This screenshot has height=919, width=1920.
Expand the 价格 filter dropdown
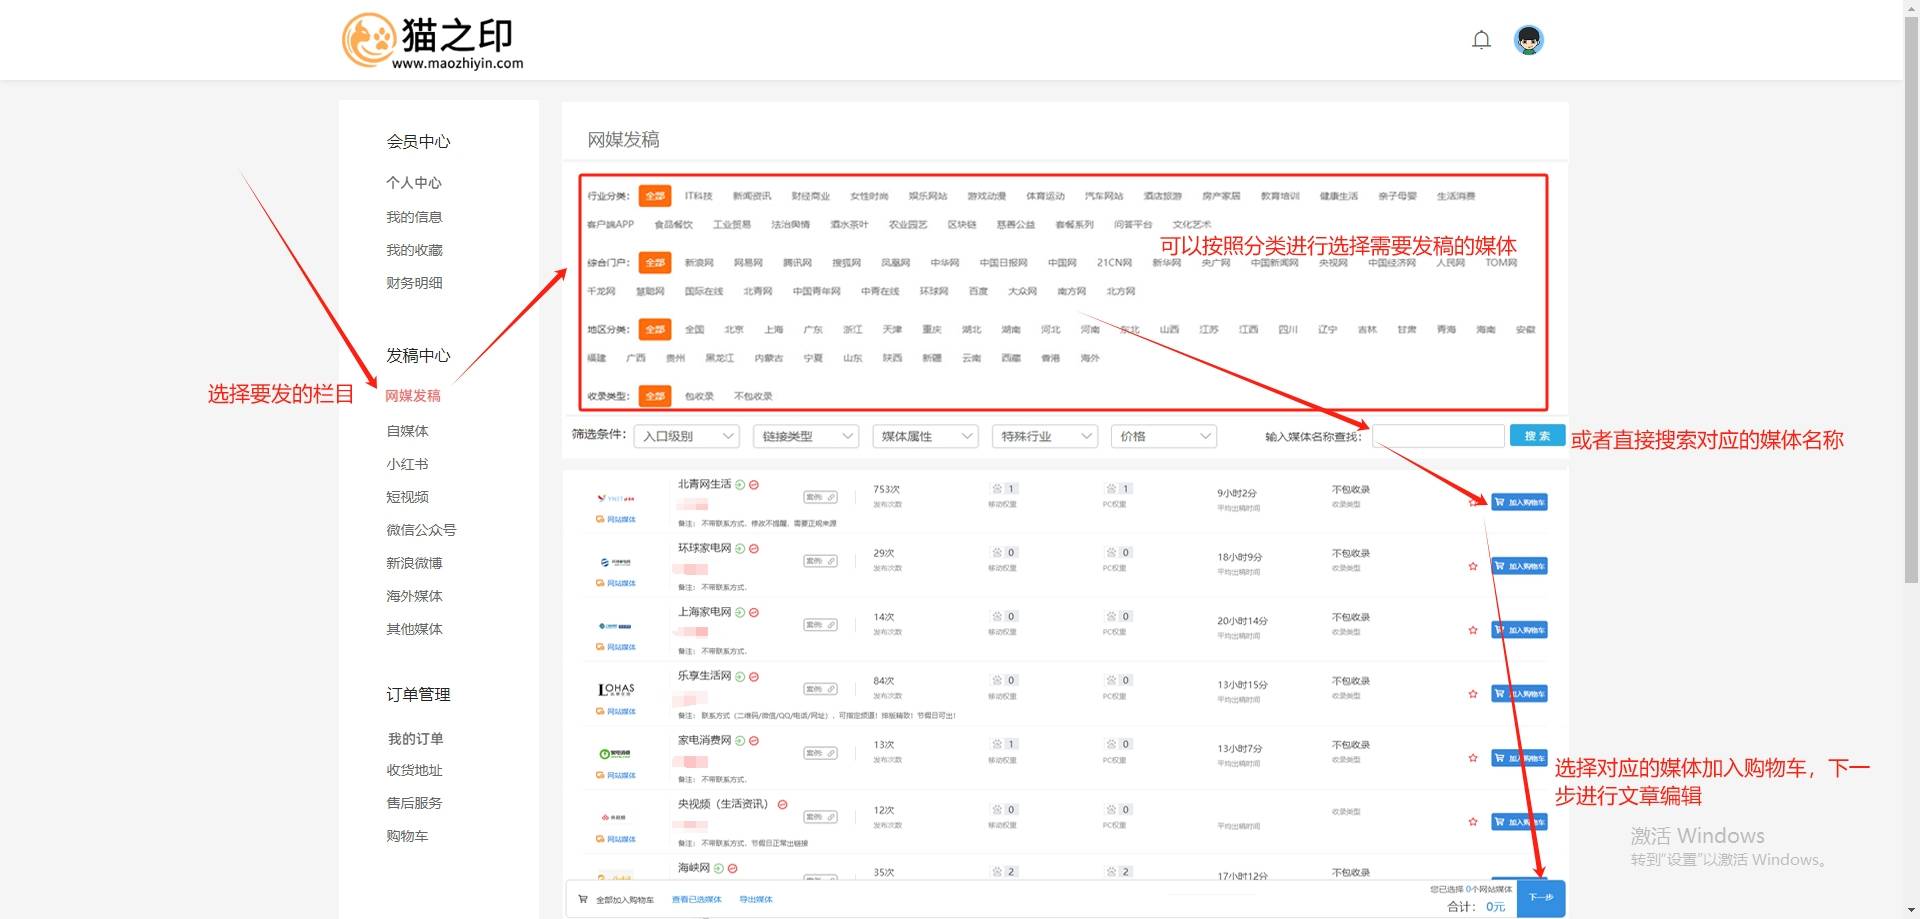(x=1164, y=436)
